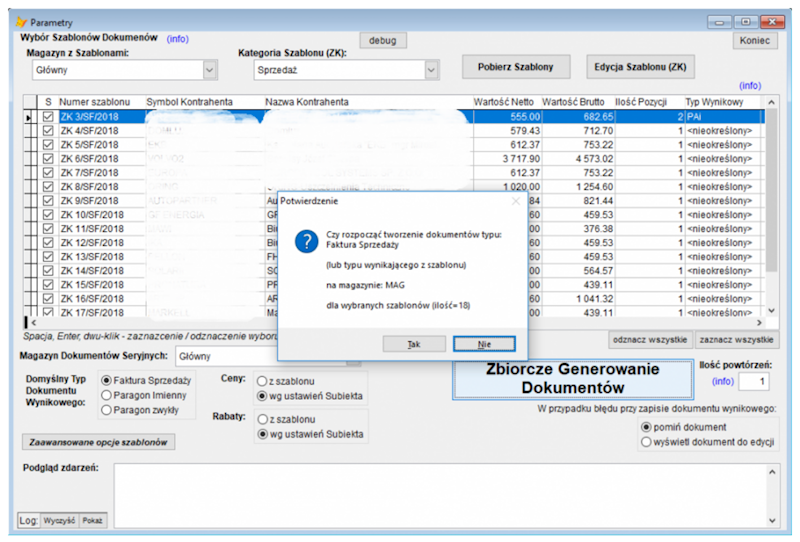Click zaznacz wszystkie button
Viewport: 800px width, 542px height.
pyautogui.click(x=737, y=340)
